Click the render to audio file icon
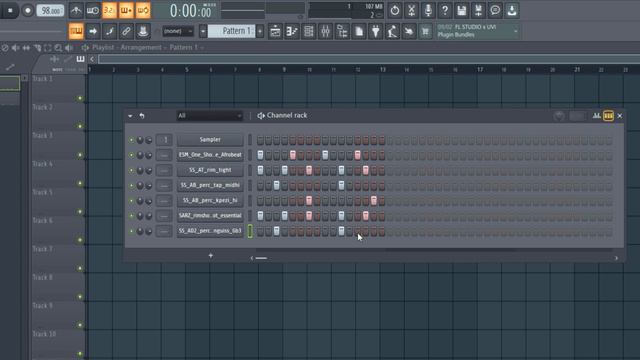 (x=478, y=11)
